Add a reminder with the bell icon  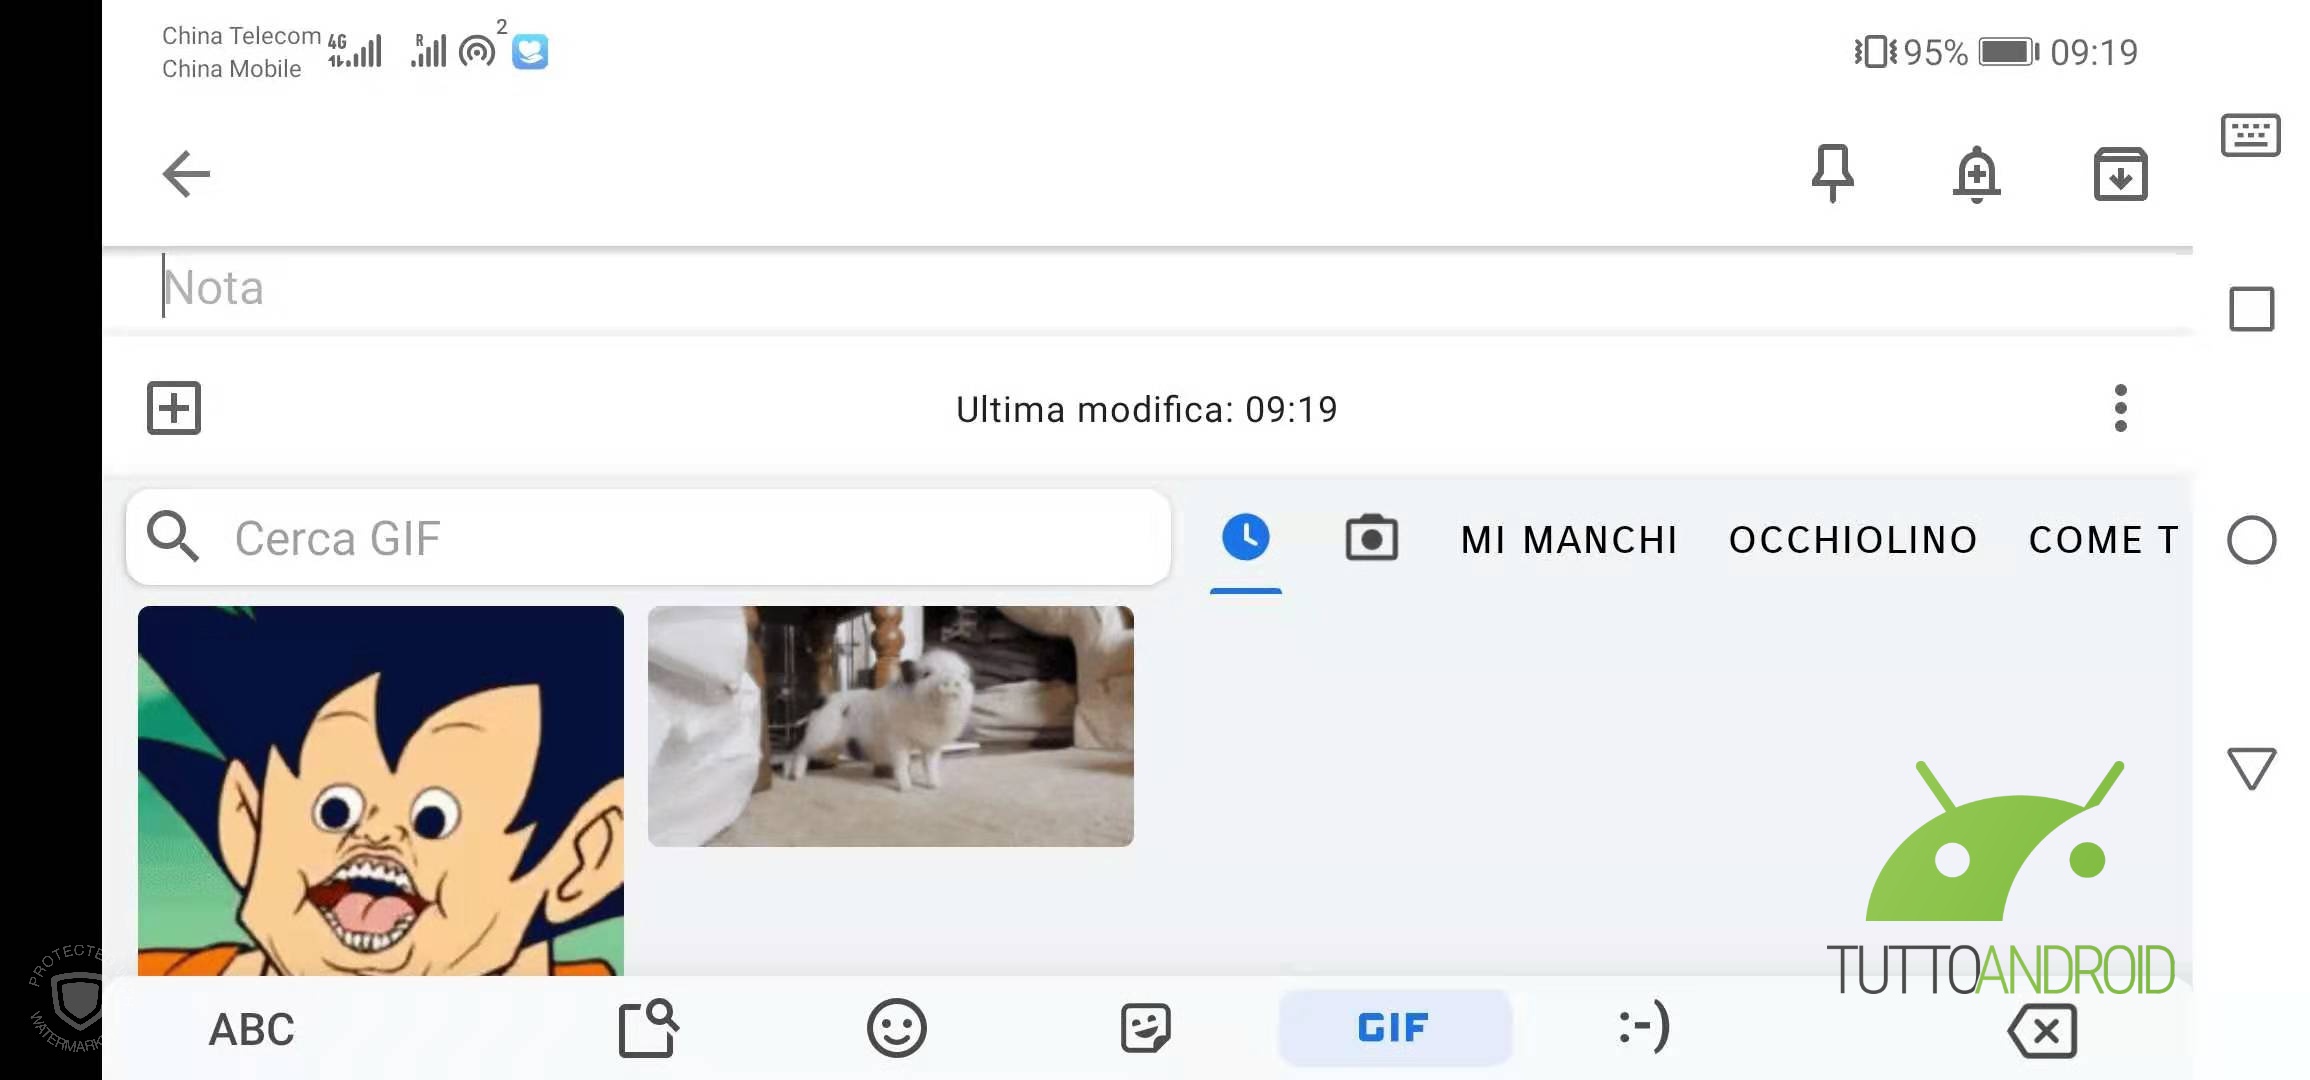[x=1976, y=174]
